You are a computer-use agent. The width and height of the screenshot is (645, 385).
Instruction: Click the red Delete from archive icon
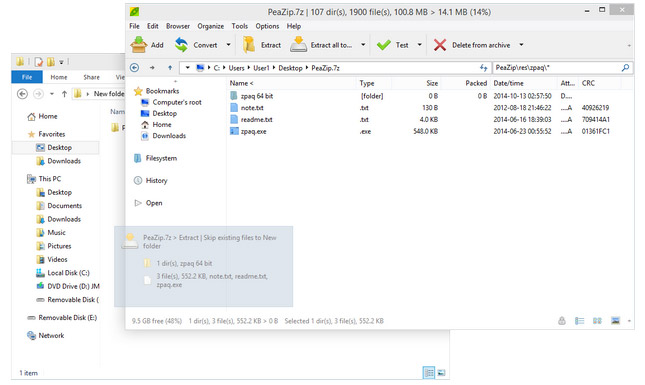coord(440,45)
